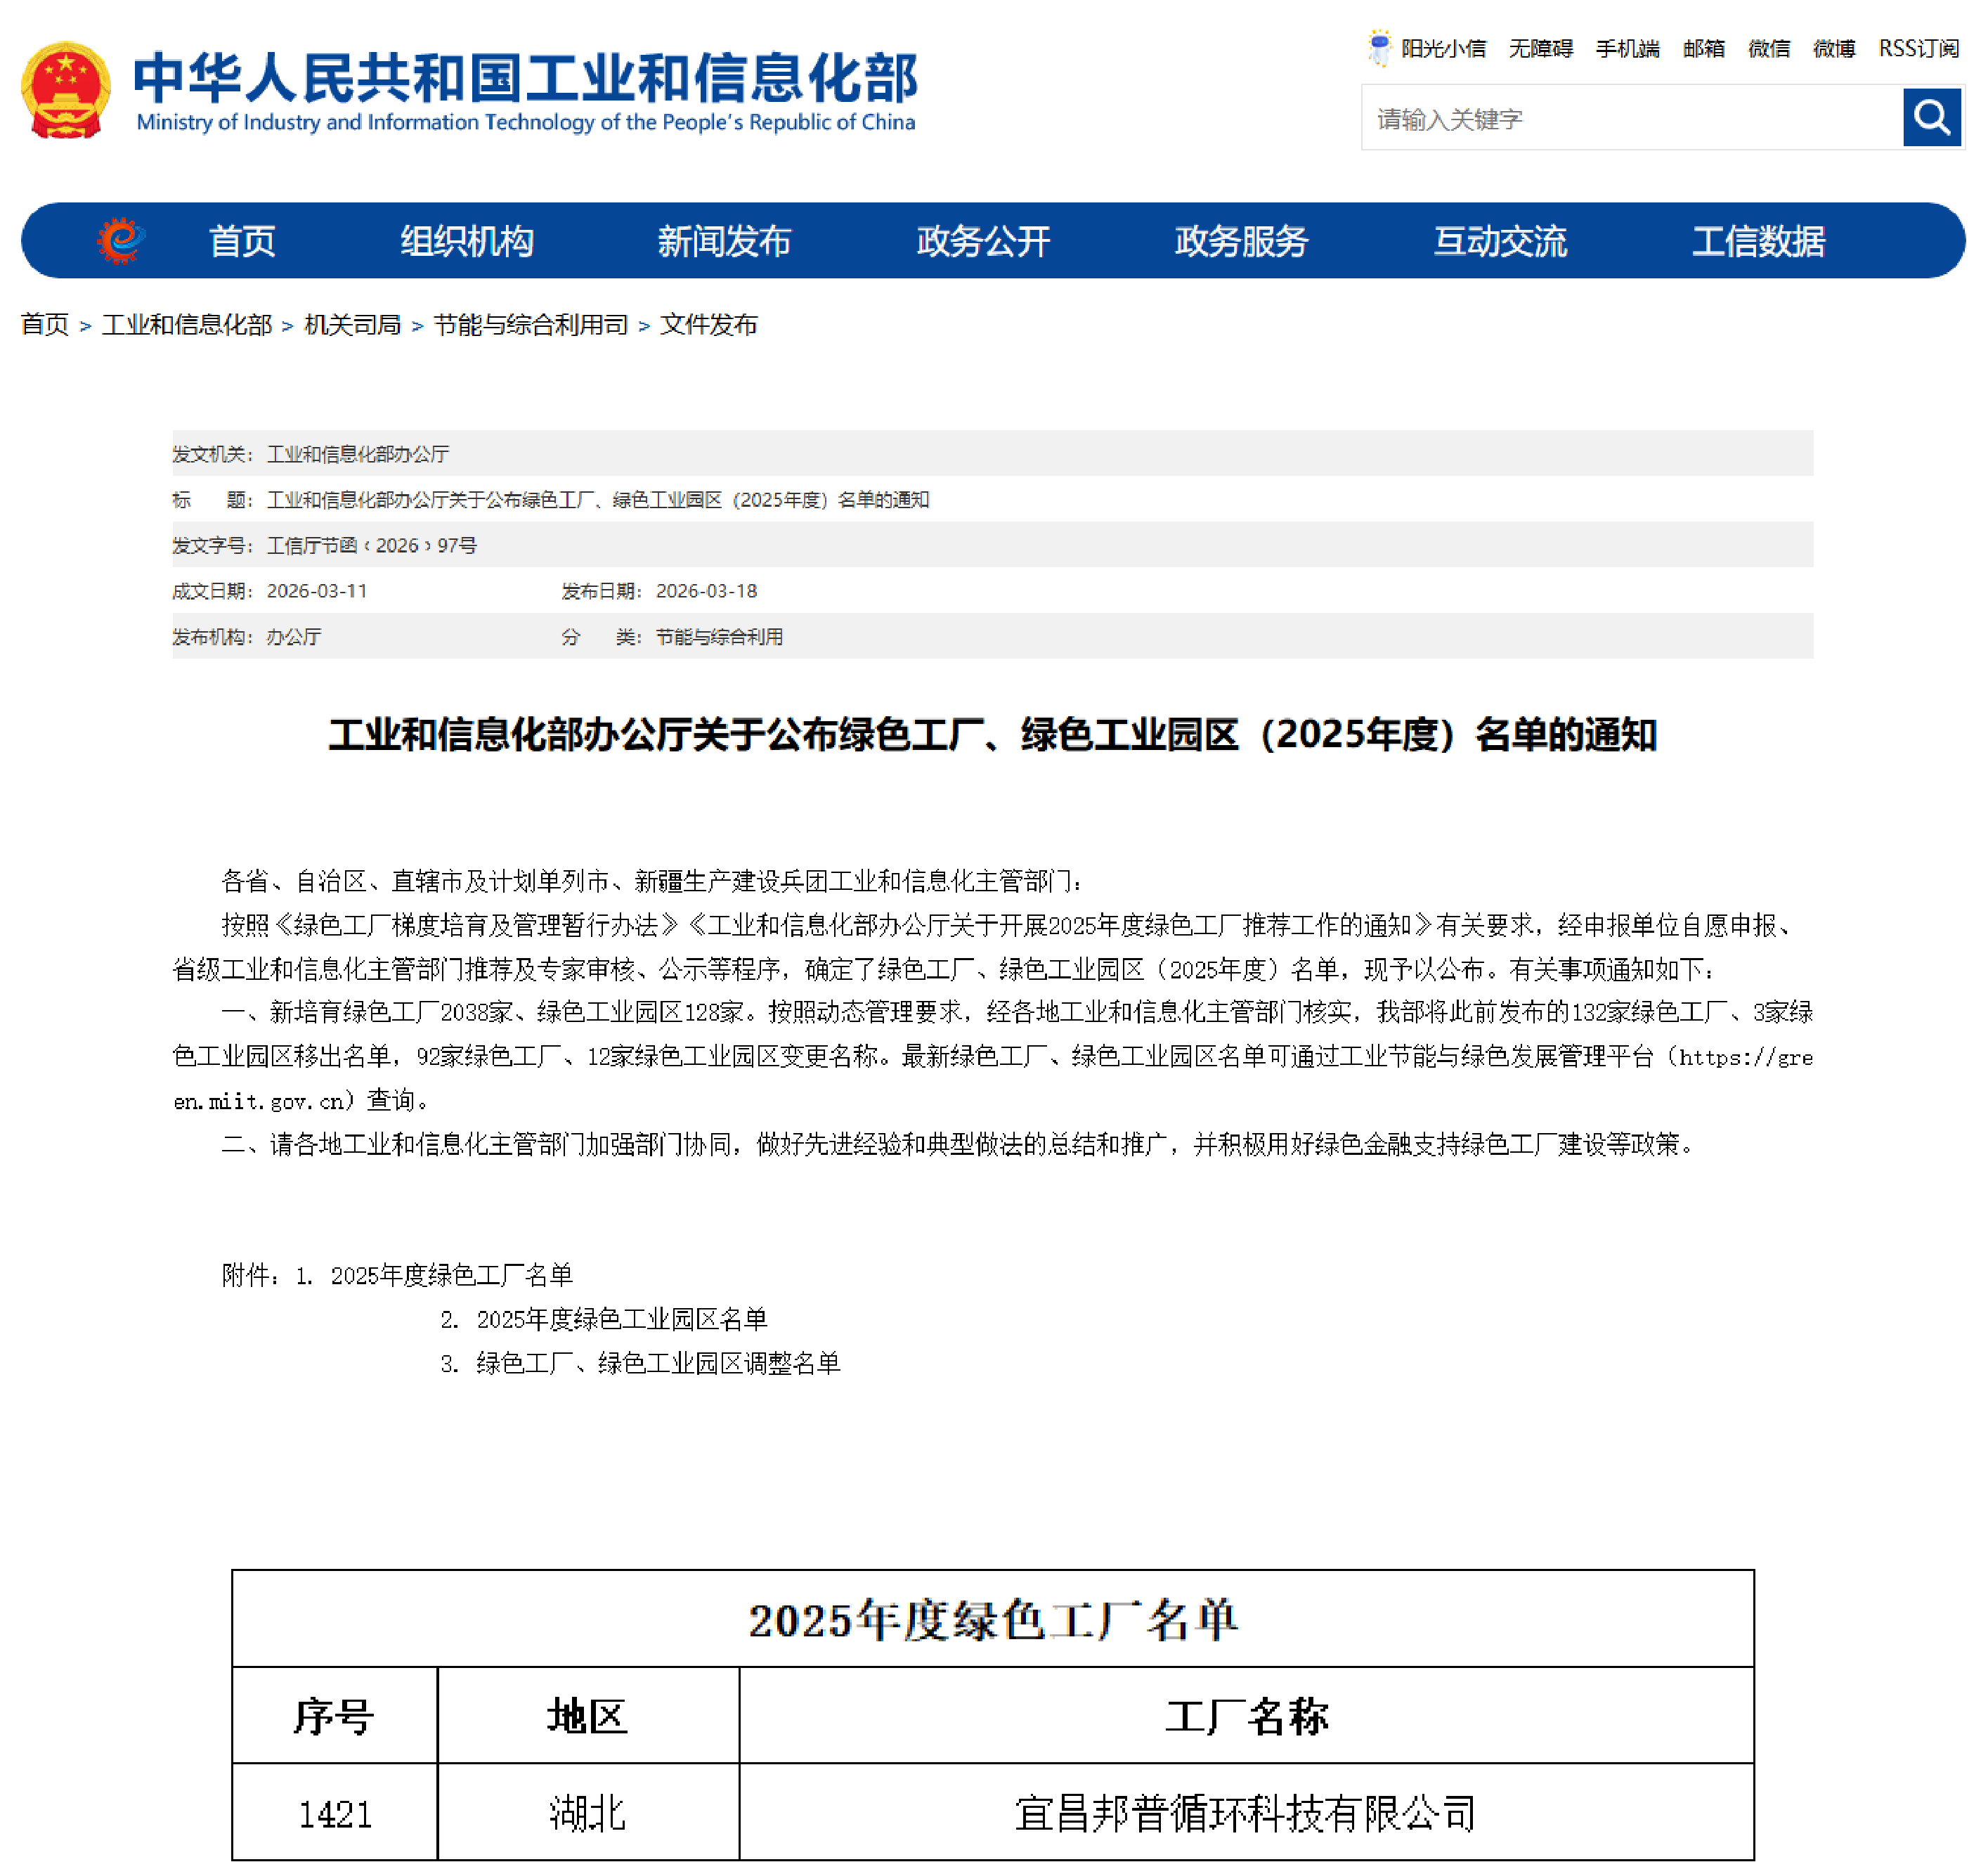Click the 发布机构 value 办公厅
The width and height of the screenshot is (1988, 1862).
pos(294,637)
